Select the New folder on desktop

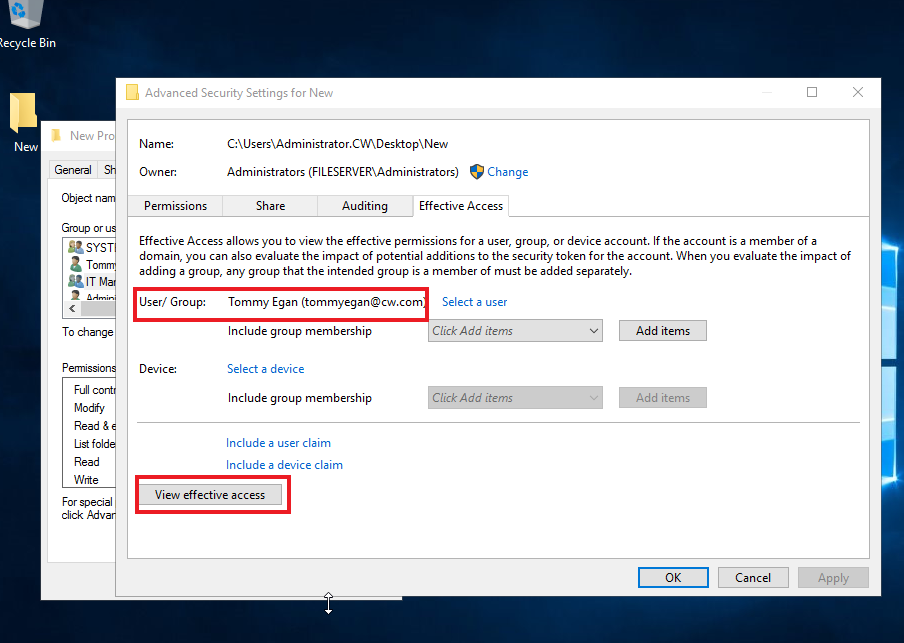coord(24,118)
